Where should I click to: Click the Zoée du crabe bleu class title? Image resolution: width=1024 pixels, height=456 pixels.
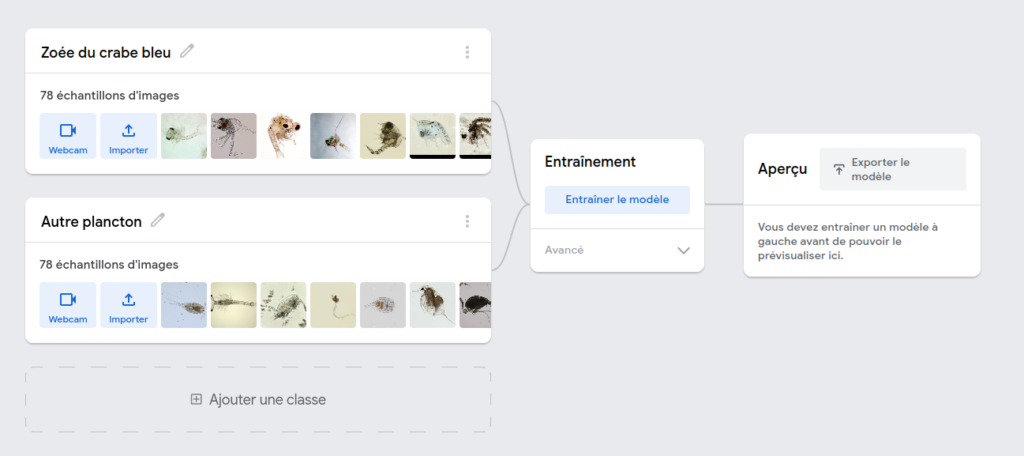click(x=106, y=52)
